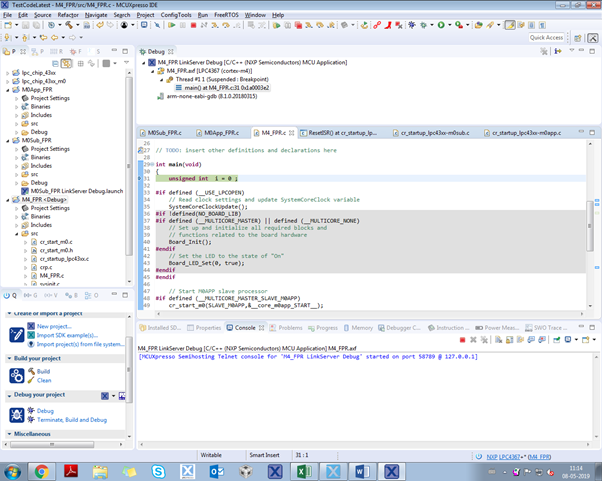This screenshot has height=481, width=602.
Task: Open Excel from the taskbar
Action: click(x=304, y=470)
